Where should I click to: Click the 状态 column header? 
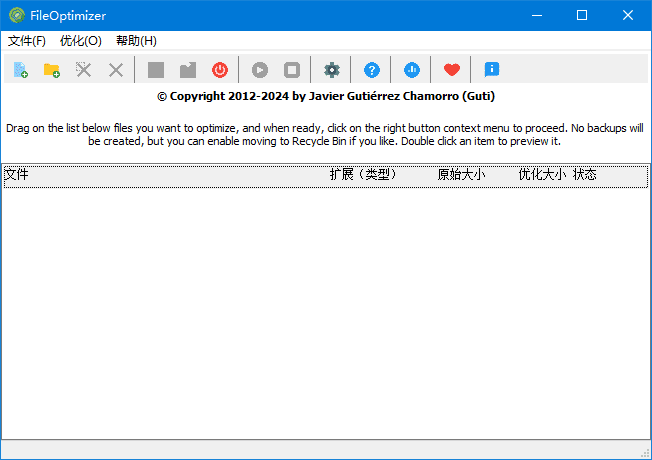point(585,175)
